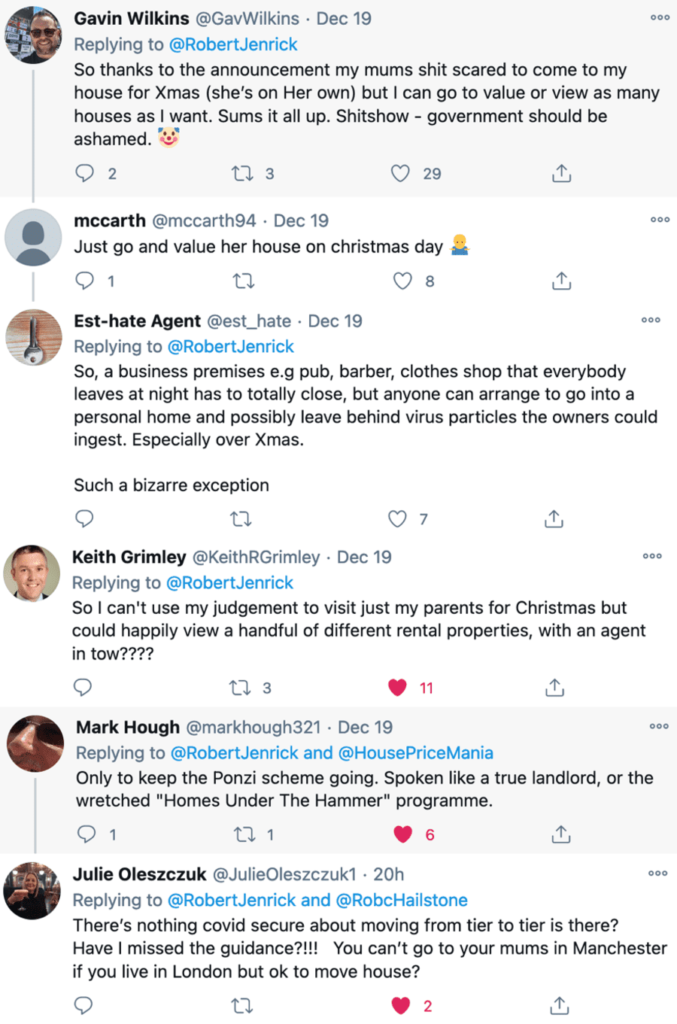Reply to Mark Hough's tweet
This screenshot has width=677, height=1024.
[x=88, y=834]
